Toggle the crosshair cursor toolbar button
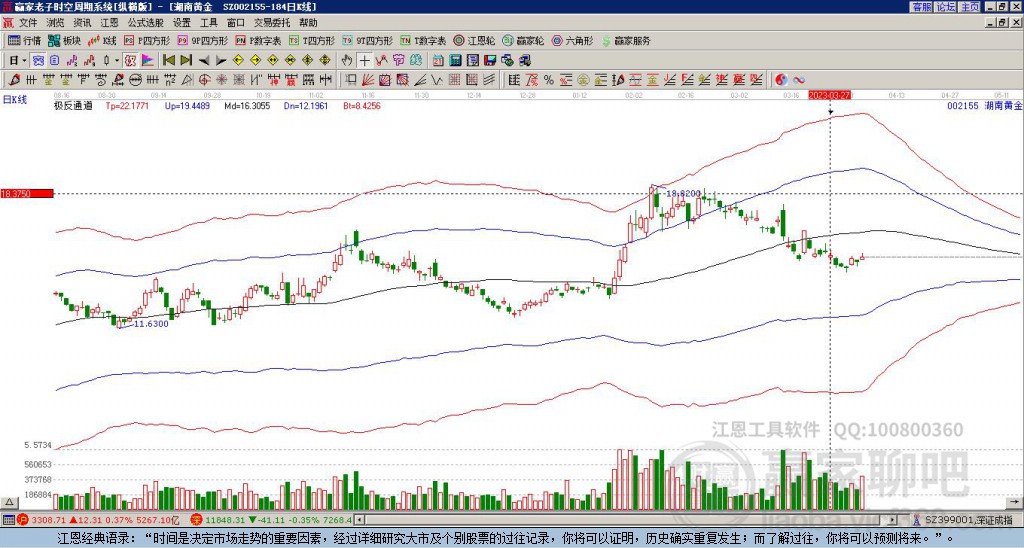The width and height of the screenshot is (1024, 548). click(x=365, y=60)
